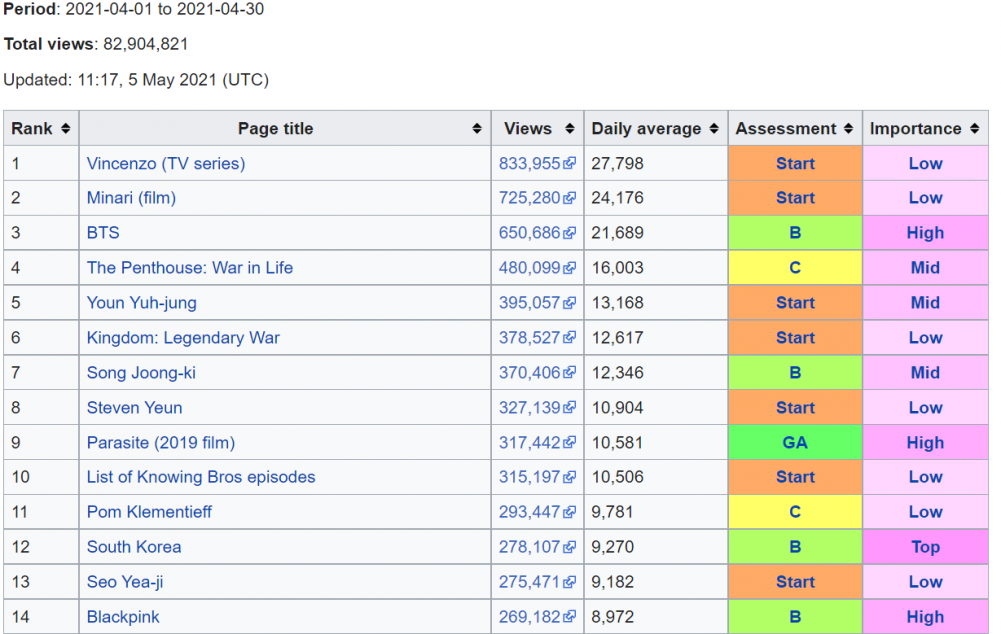This screenshot has height=634, width=1001.
Task: Open Parasite (2019 film) link
Action: pyautogui.click(x=161, y=442)
